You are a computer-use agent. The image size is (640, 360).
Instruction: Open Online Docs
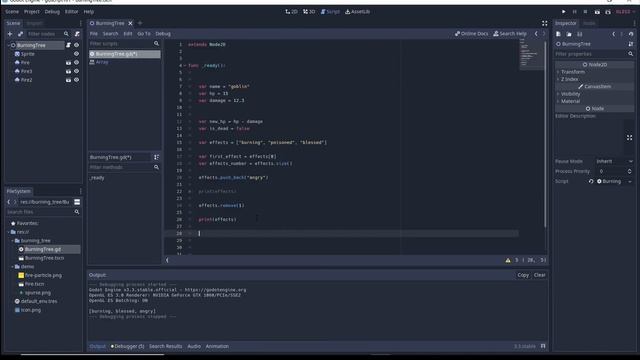pos(471,34)
